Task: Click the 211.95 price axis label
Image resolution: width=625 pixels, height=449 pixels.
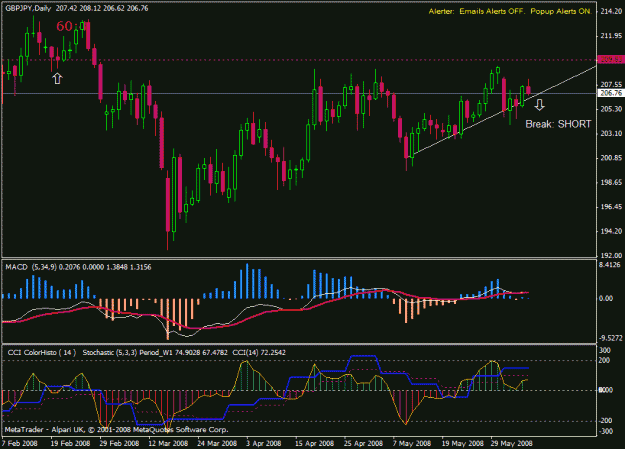Action: (611, 36)
